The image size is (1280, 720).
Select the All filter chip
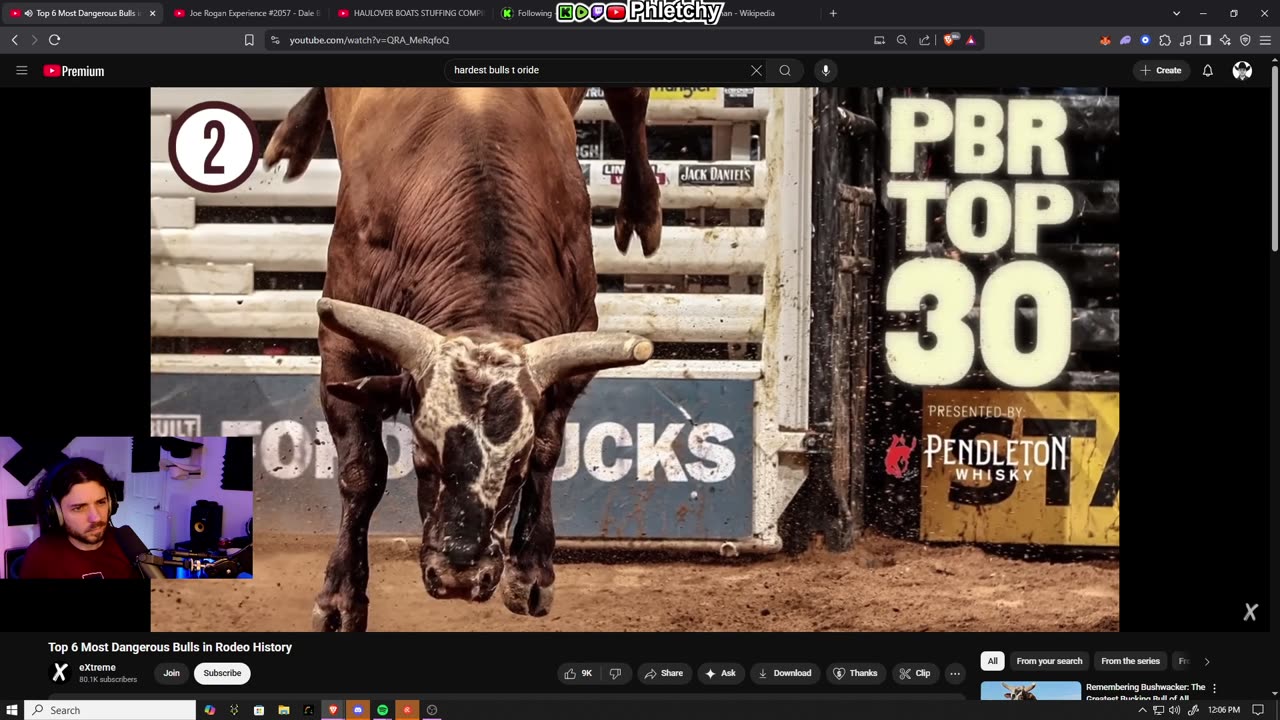point(992,661)
